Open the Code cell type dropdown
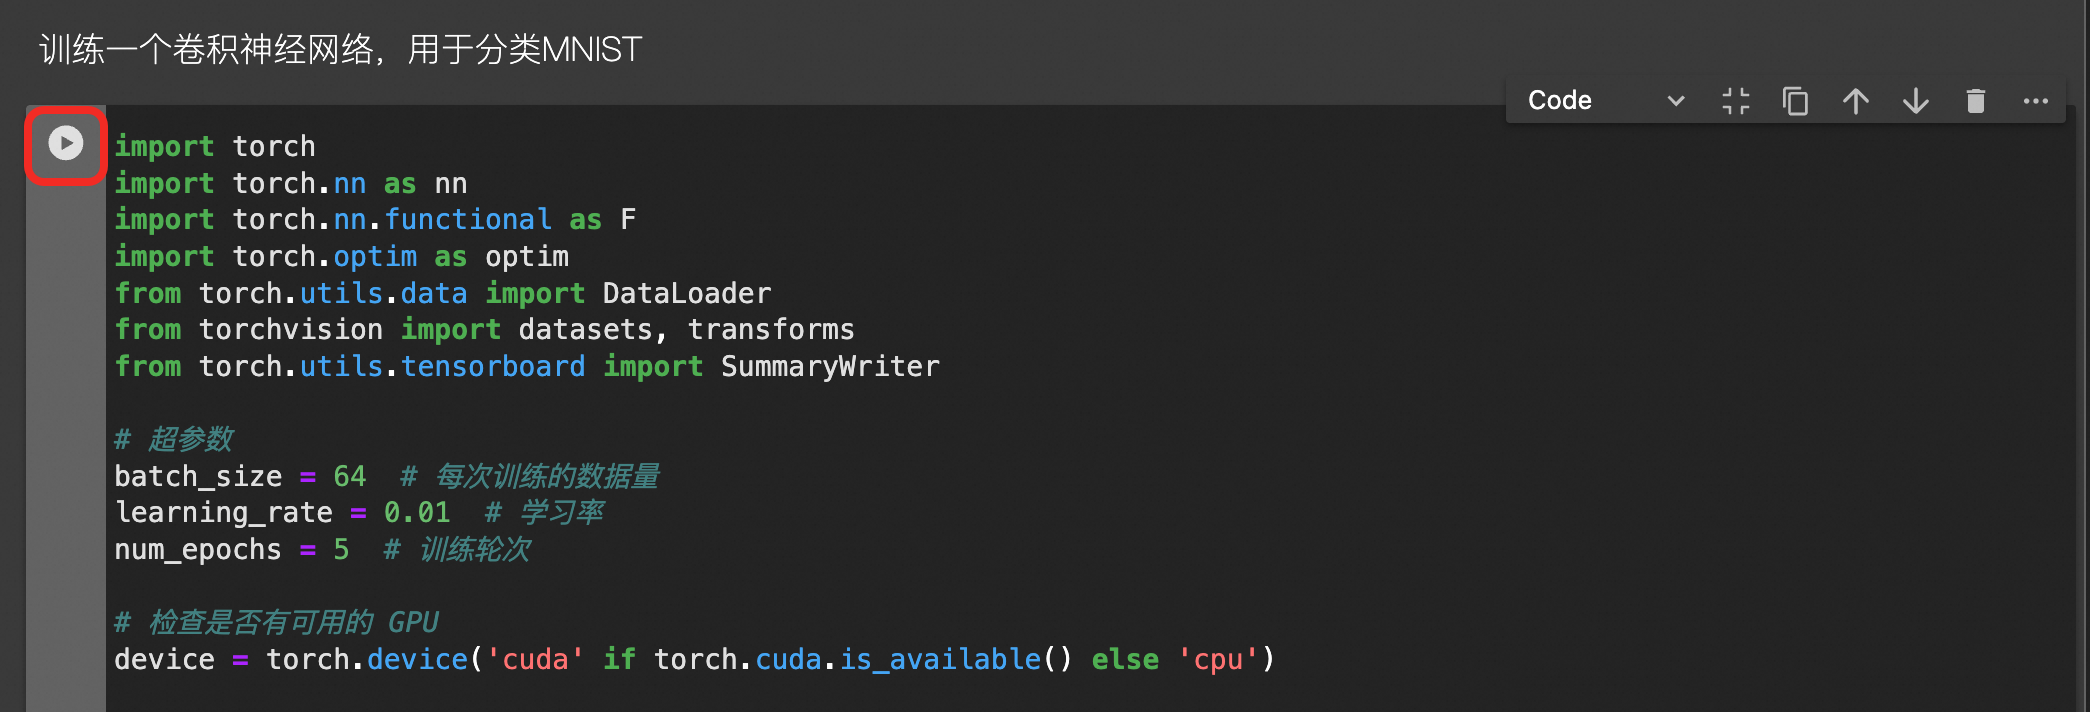This screenshot has width=2090, height=712. (1606, 101)
